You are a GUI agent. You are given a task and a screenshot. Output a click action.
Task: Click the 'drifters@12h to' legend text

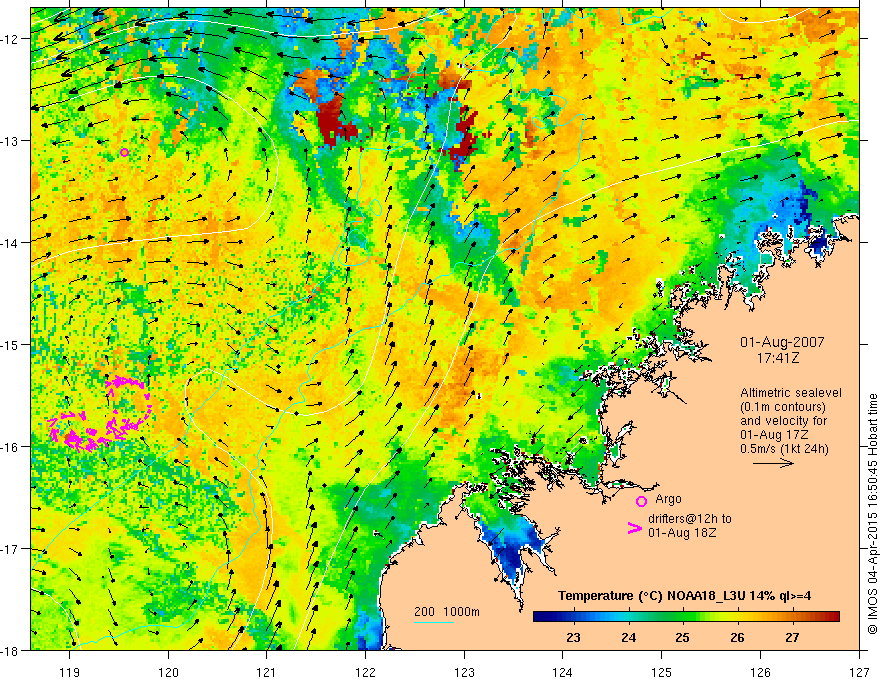click(x=690, y=519)
